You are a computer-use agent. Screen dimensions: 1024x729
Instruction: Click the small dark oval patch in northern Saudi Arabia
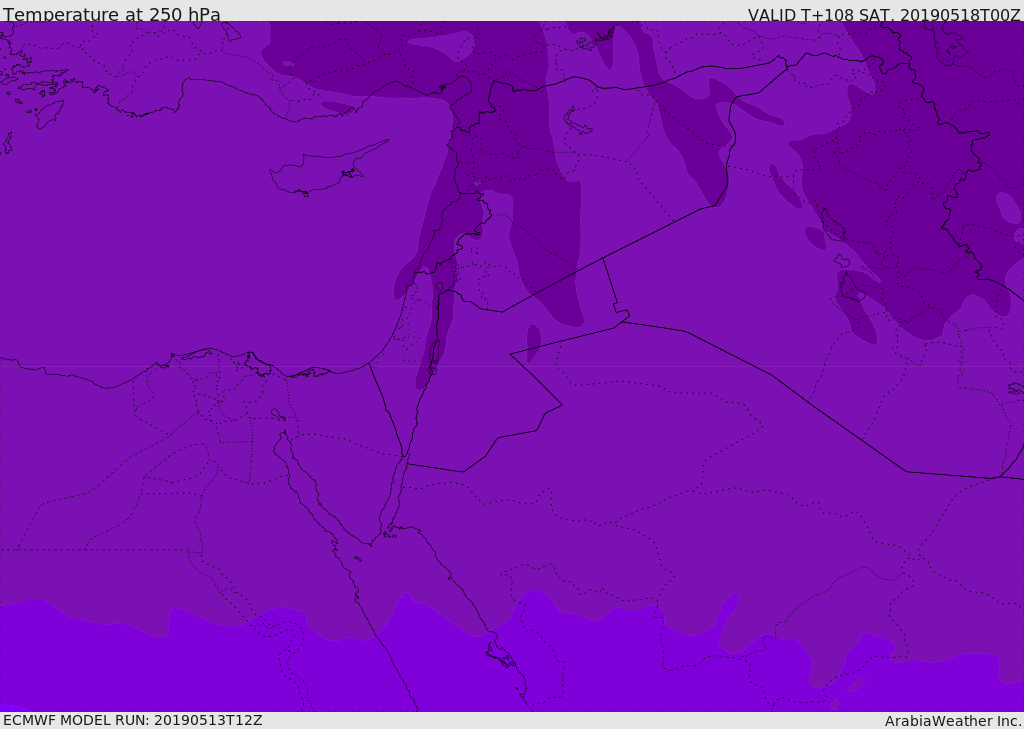point(534,342)
